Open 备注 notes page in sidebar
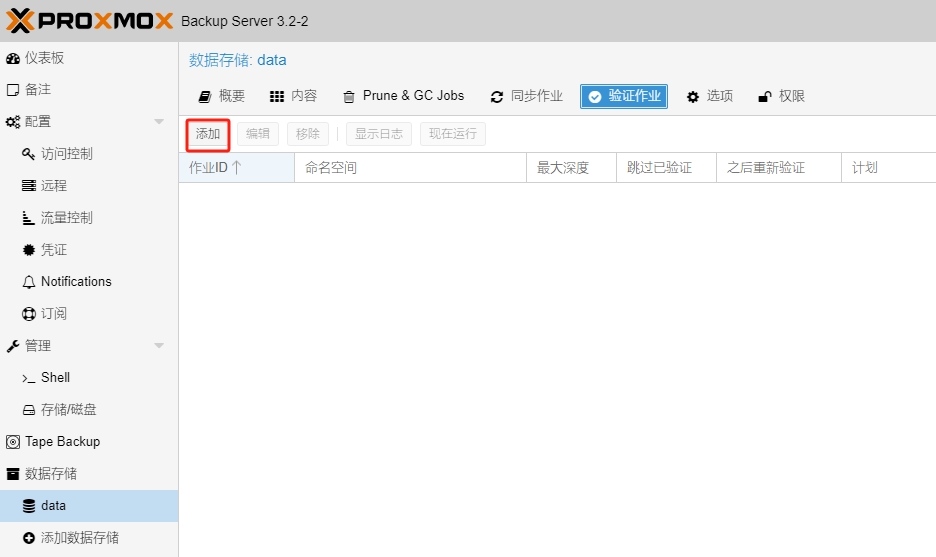Image resolution: width=936 pixels, height=557 pixels. click(x=37, y=89)
